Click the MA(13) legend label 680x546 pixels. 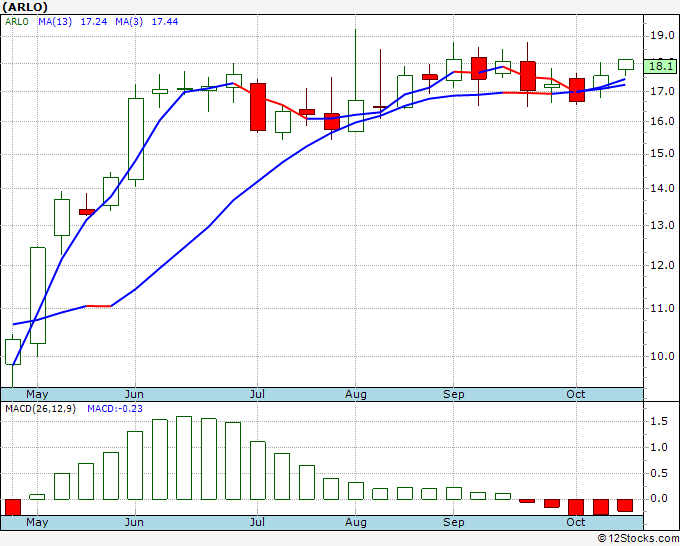(55, 22)
